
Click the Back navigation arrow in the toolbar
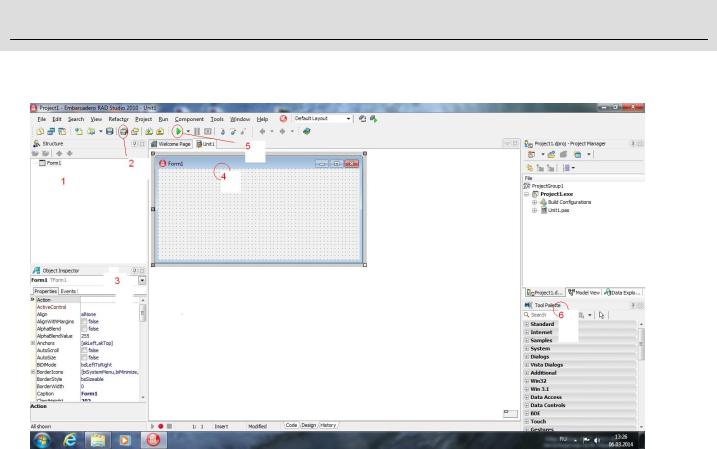[x=262, y=132]
